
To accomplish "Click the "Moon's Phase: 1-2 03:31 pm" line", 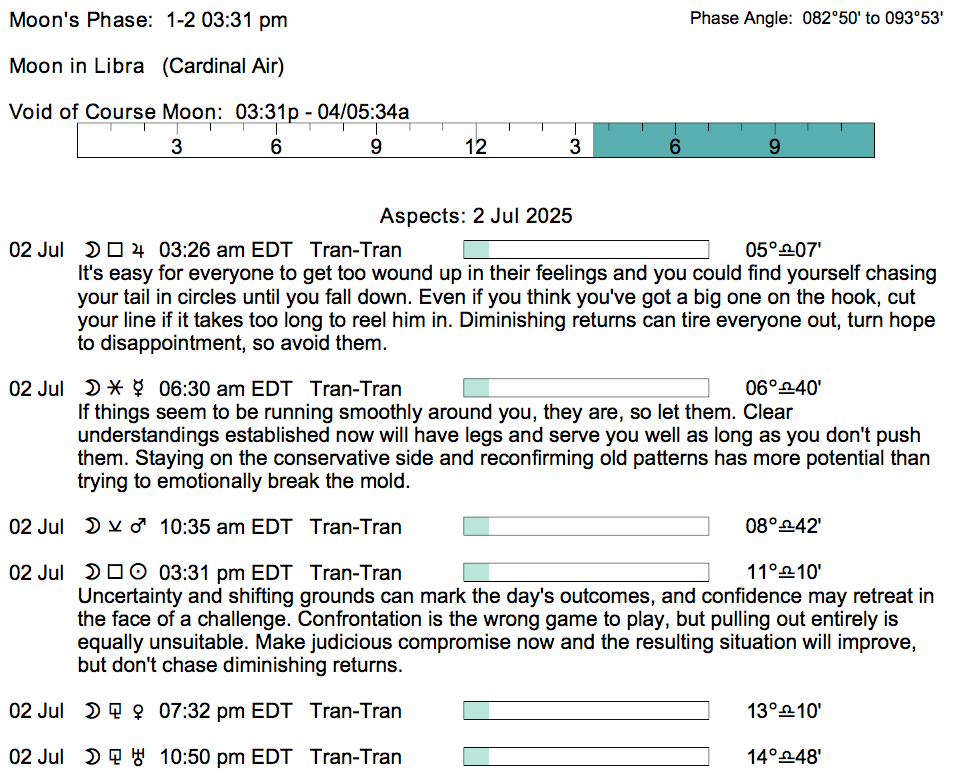I will (147, 19).
